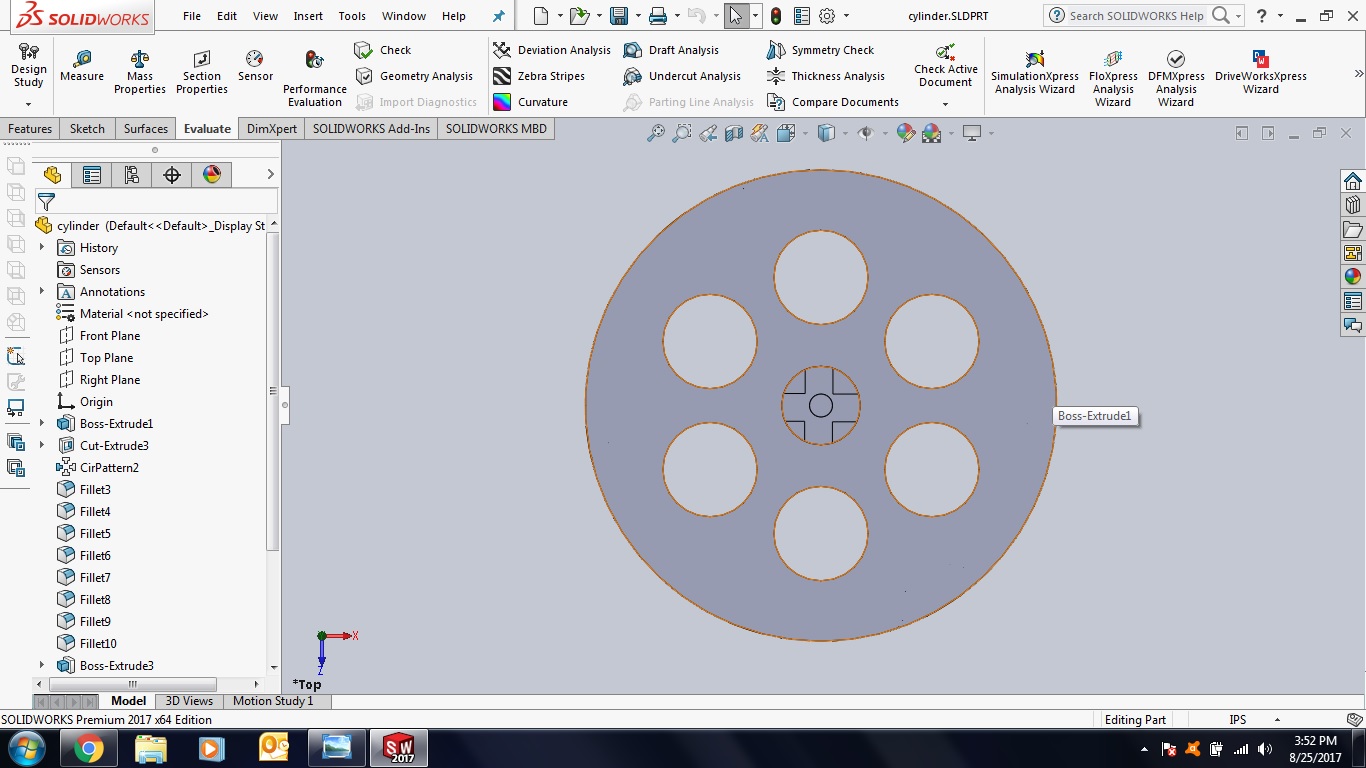Switch to the PropertyManager tab
The height and width of the screenshot is (768, 1366).
point(92,175)
